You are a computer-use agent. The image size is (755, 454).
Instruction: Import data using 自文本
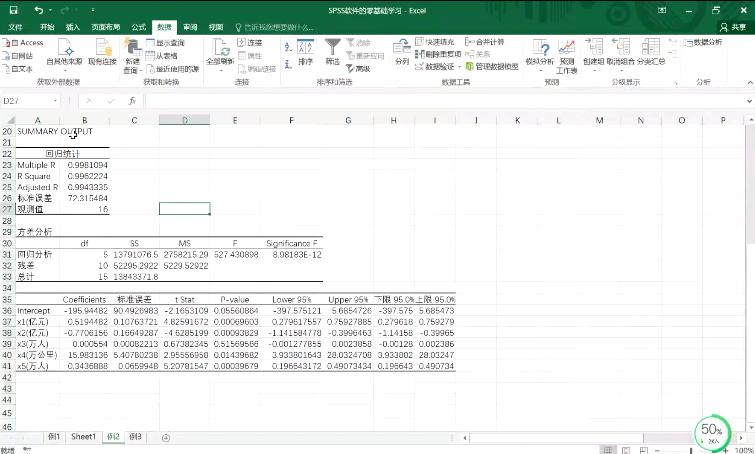[18, 69]
